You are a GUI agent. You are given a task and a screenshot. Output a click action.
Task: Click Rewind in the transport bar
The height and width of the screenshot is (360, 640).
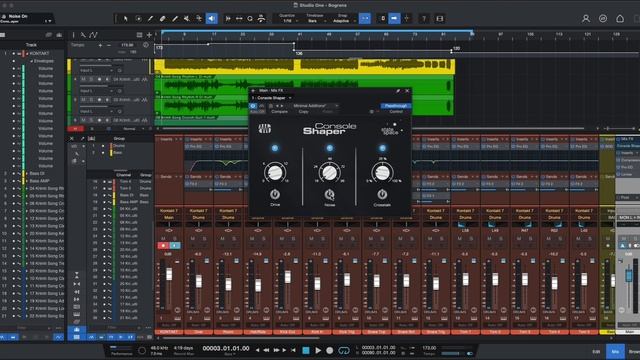tap(266, 350)
